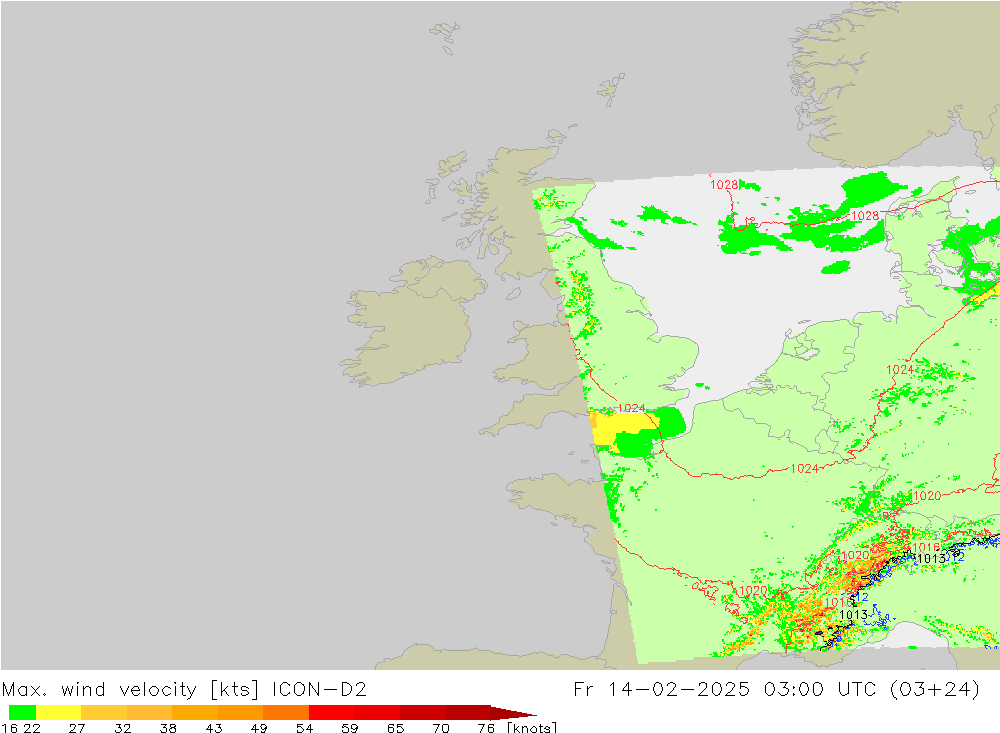Click the legend value '32'
This screenshot has height=733, width=1000.
pyautogui.click(x=122, y=728)
